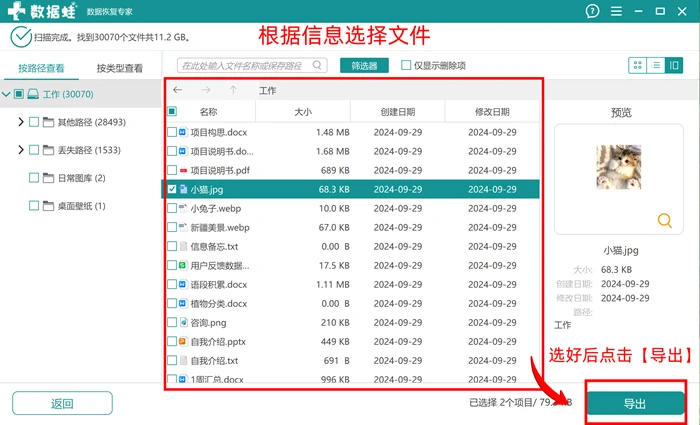Tick the 日常图库 folder checkbox

click(x=34, y=178)
